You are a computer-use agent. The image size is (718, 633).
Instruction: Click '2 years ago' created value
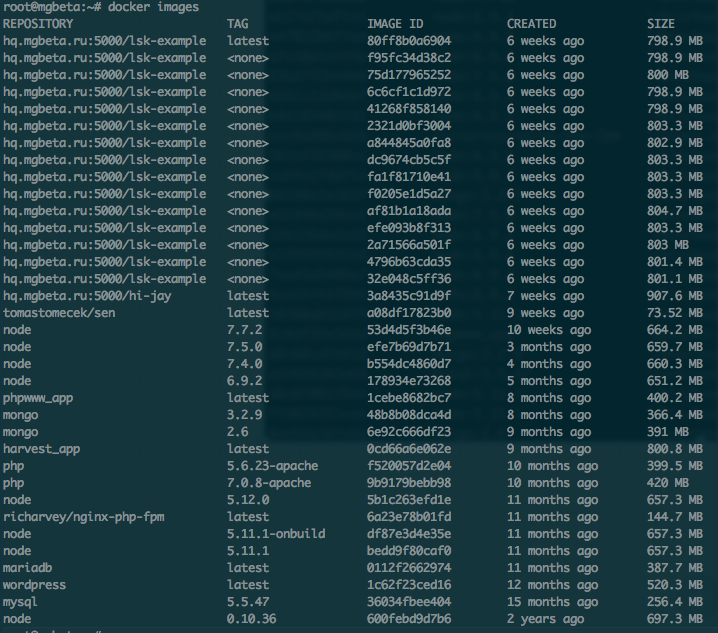[x=545, y=619]
